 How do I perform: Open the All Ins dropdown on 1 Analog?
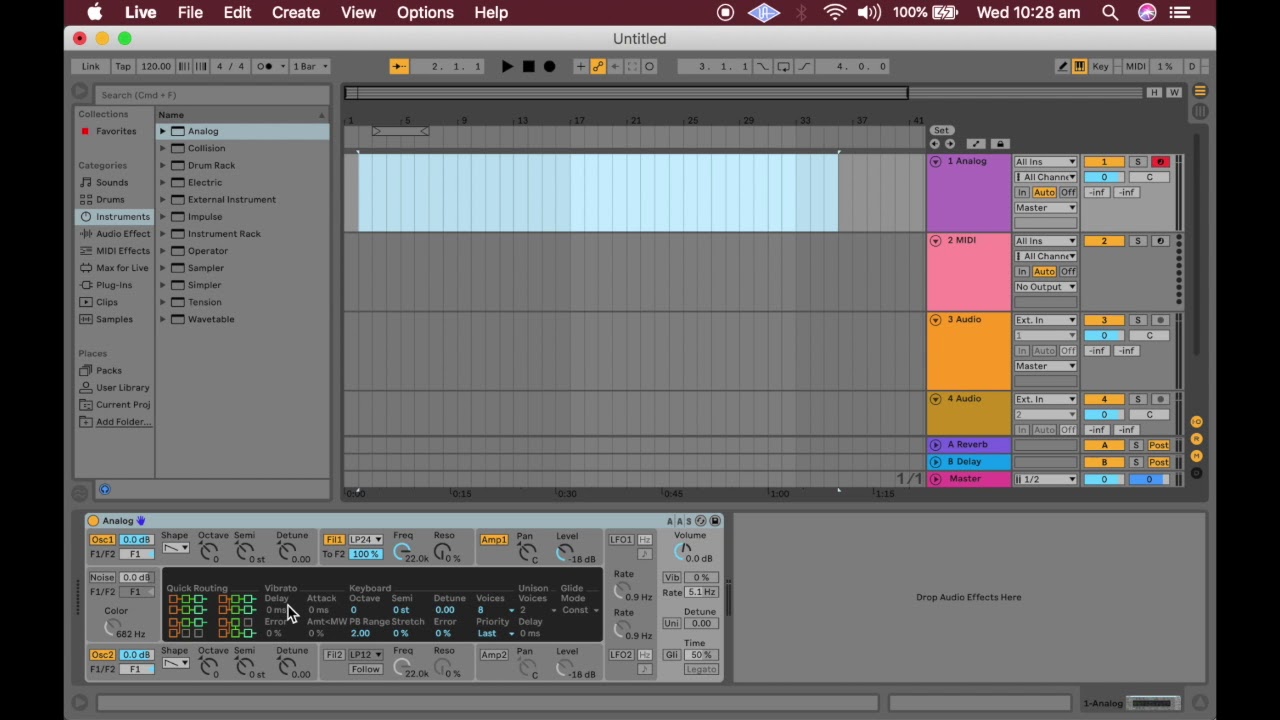coord(1046,162)
